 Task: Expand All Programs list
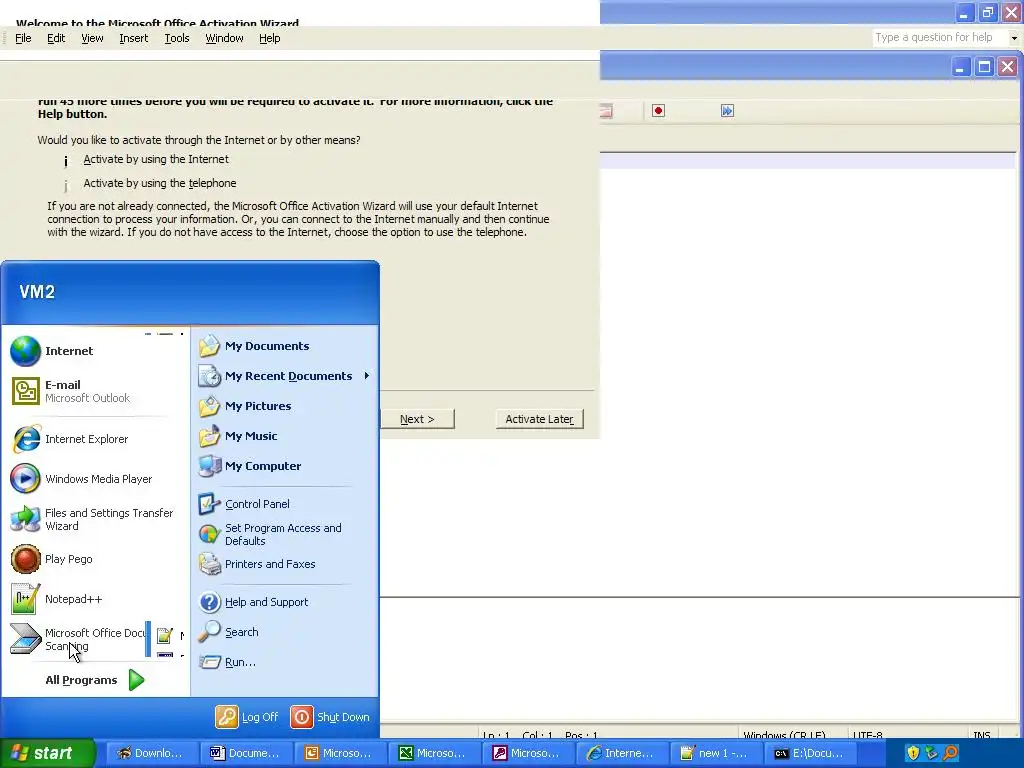tap(95, 680)
